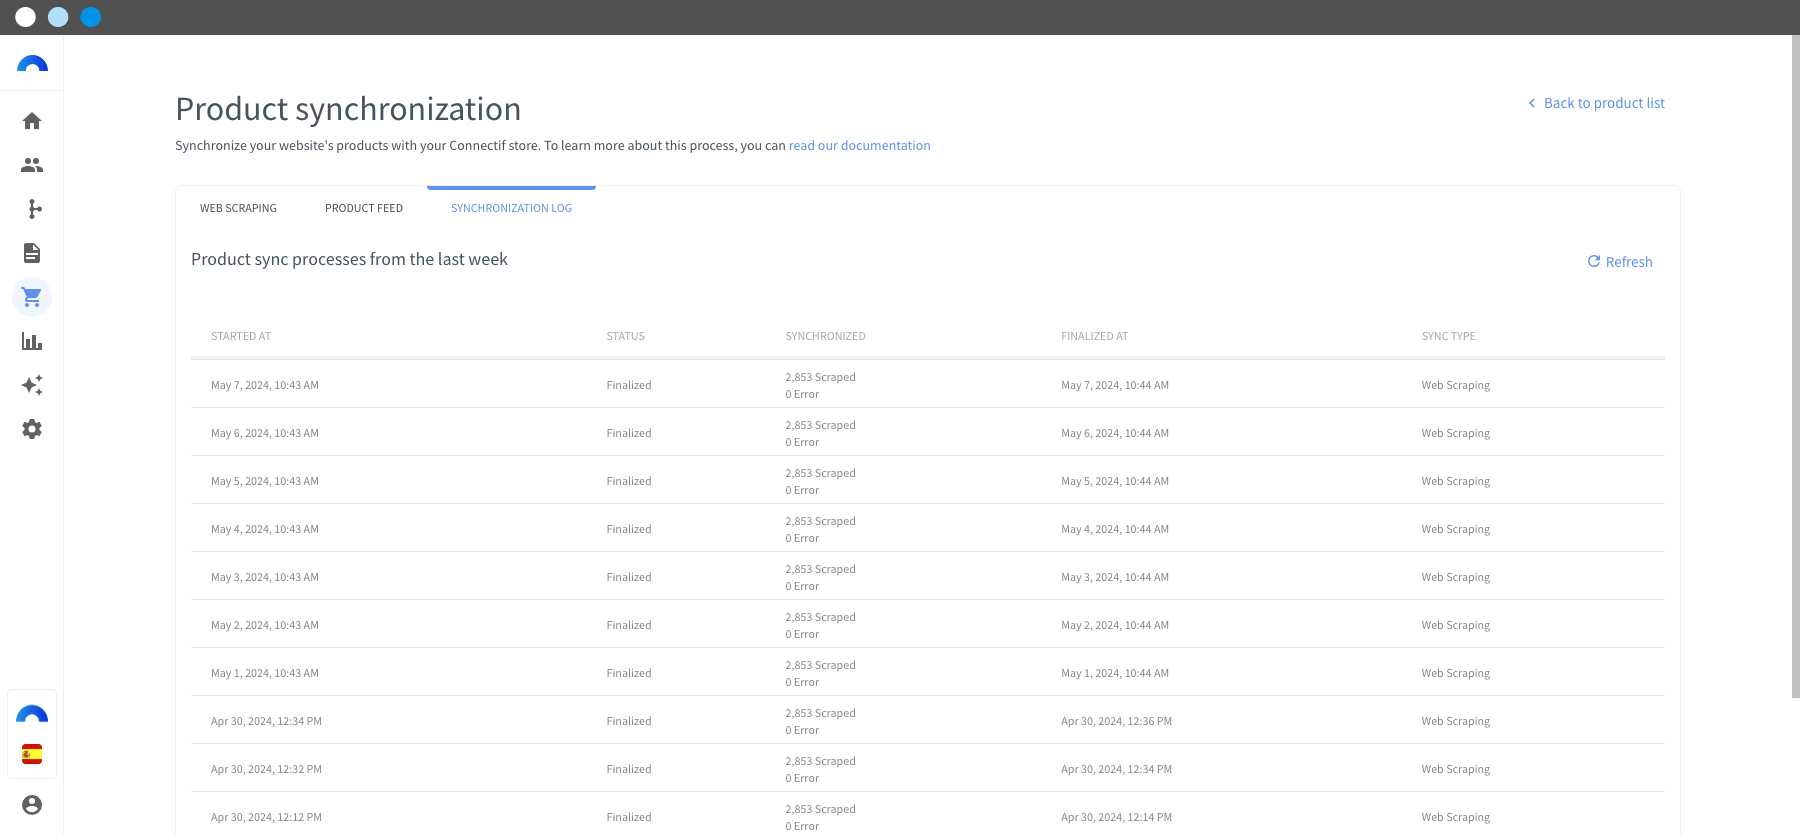Click finalized time May 4, 2024, 10:44 AM
This screenshot has height=835, width=1800.
click(x=1115, y=529)
